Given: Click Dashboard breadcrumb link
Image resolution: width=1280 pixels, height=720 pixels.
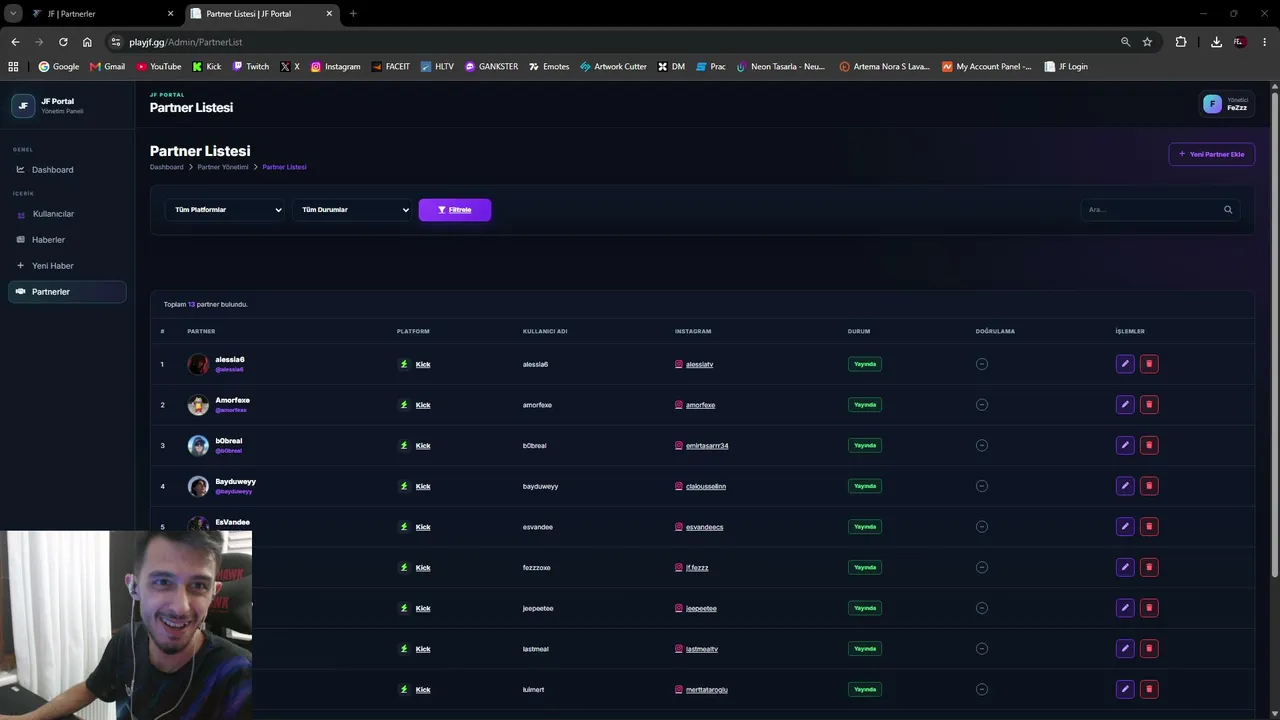Looking at the screenshot, I should 167,167.
